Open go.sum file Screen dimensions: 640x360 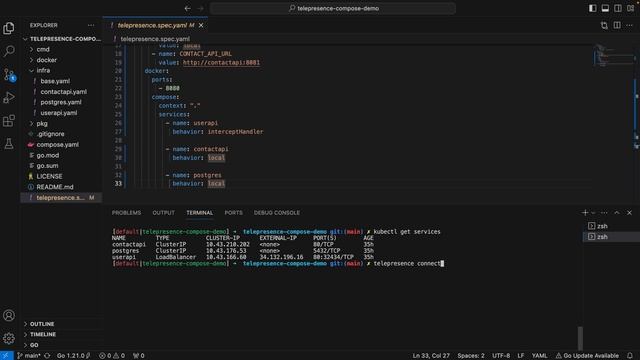pos(61,166)
